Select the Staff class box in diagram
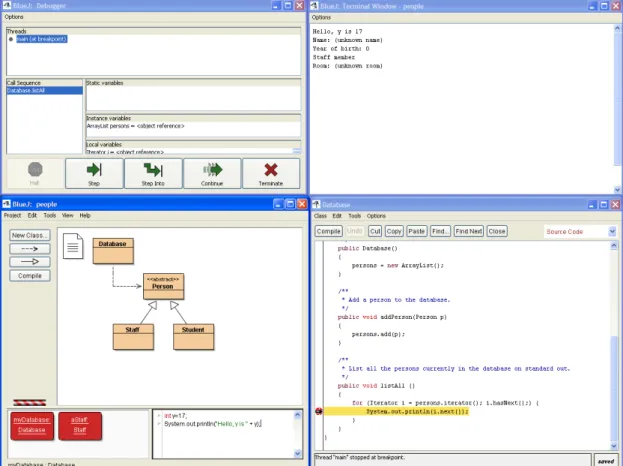The image size is (623, 466). pyautogui.click(x=133, y=337)
